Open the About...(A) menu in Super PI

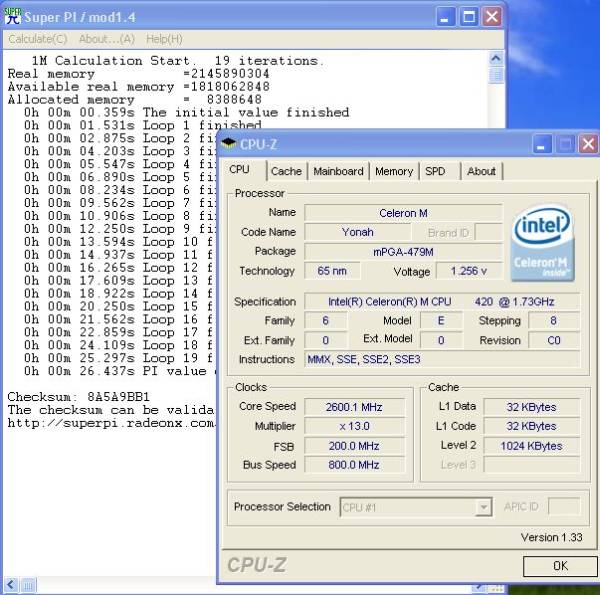[x=107, y=39]
